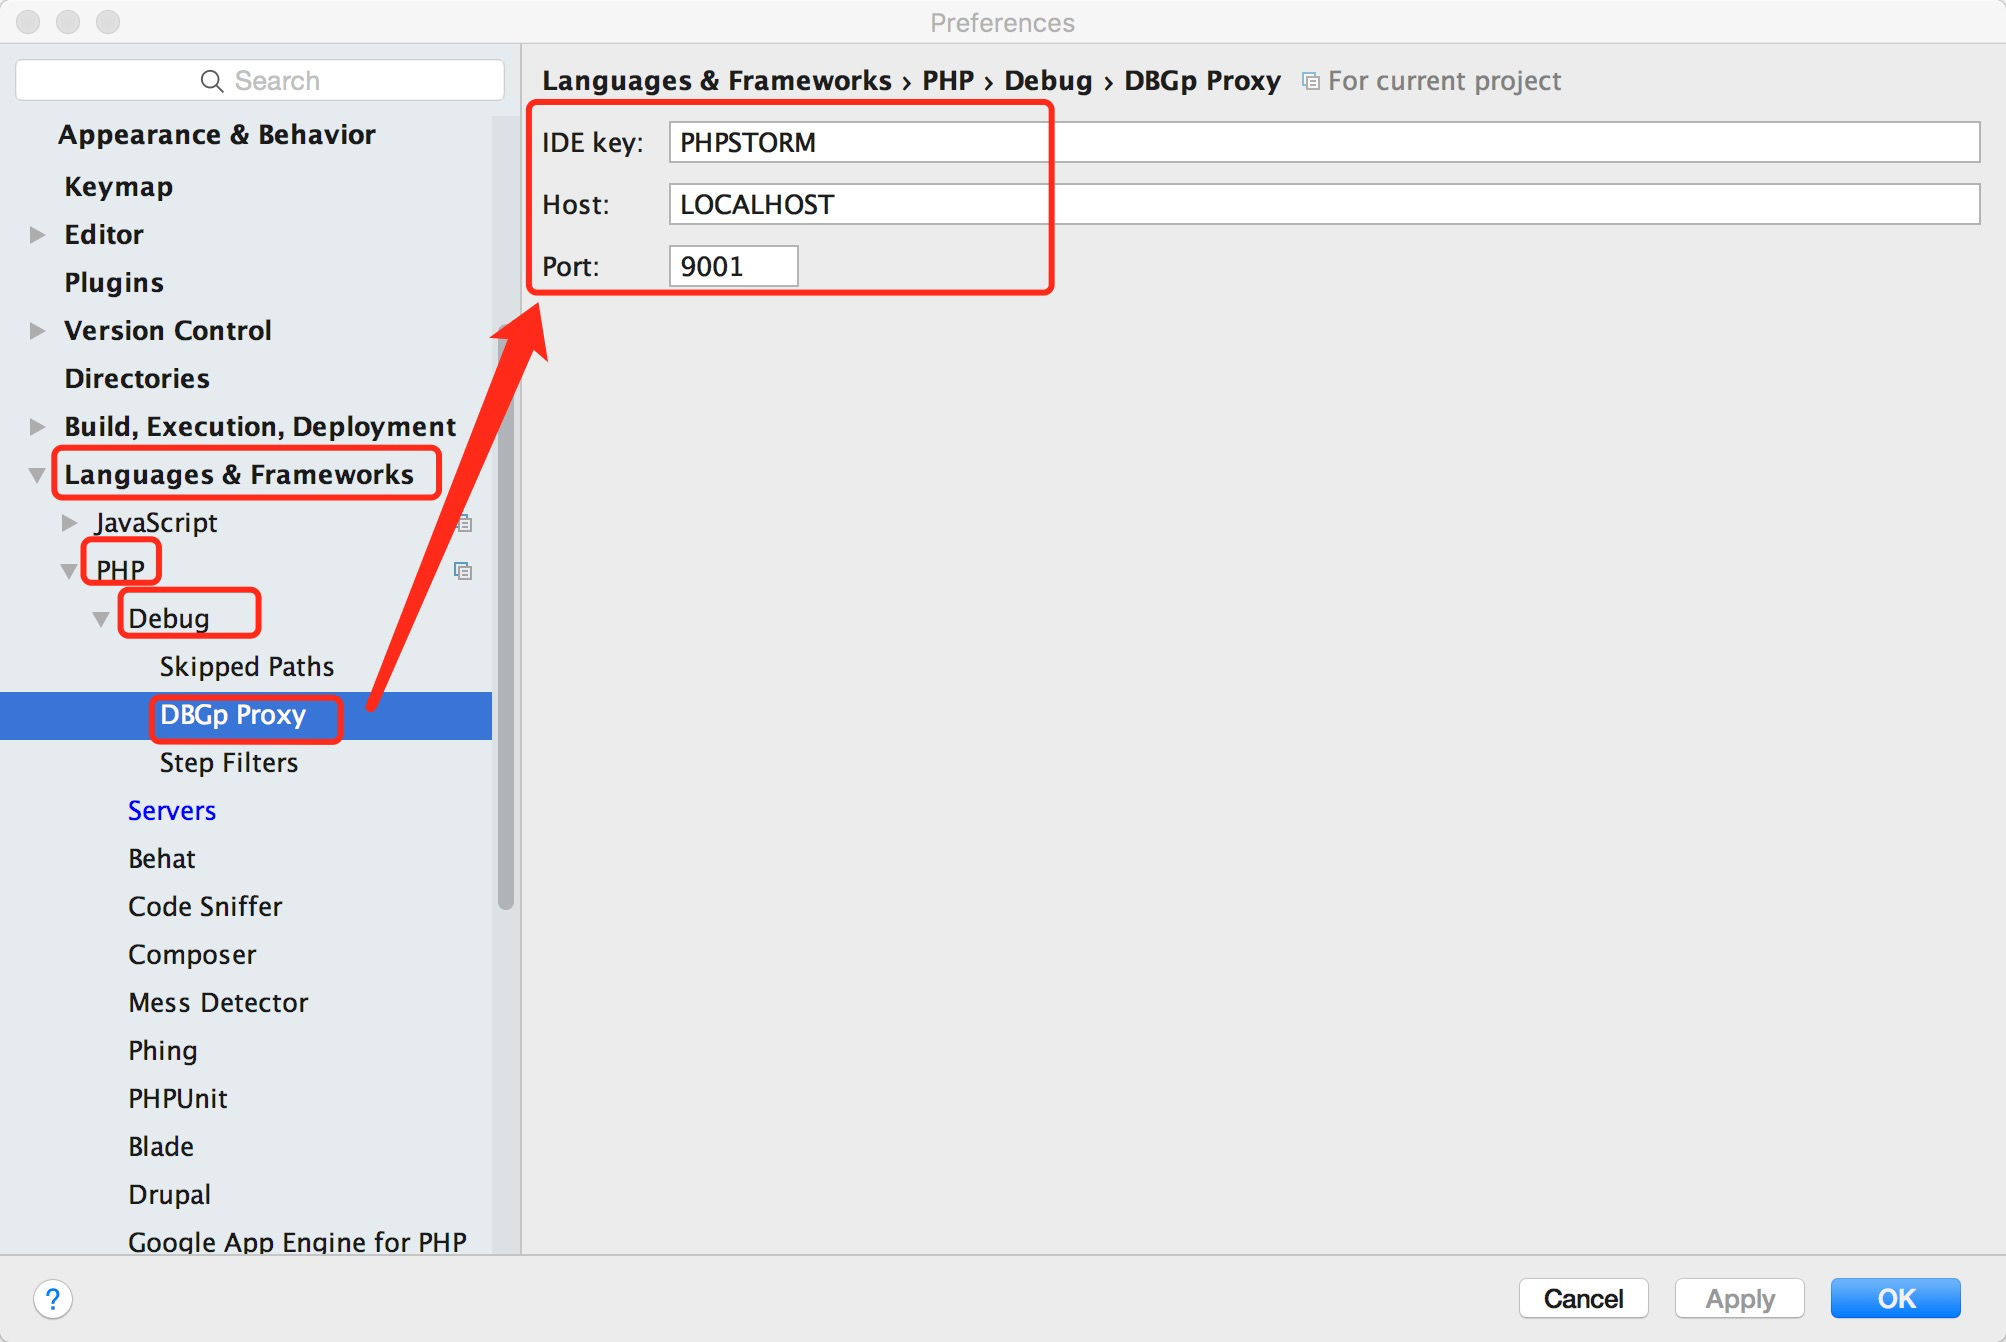Click the search magnifier icon
2006x1342 pixels.
(x=212, y=81)
